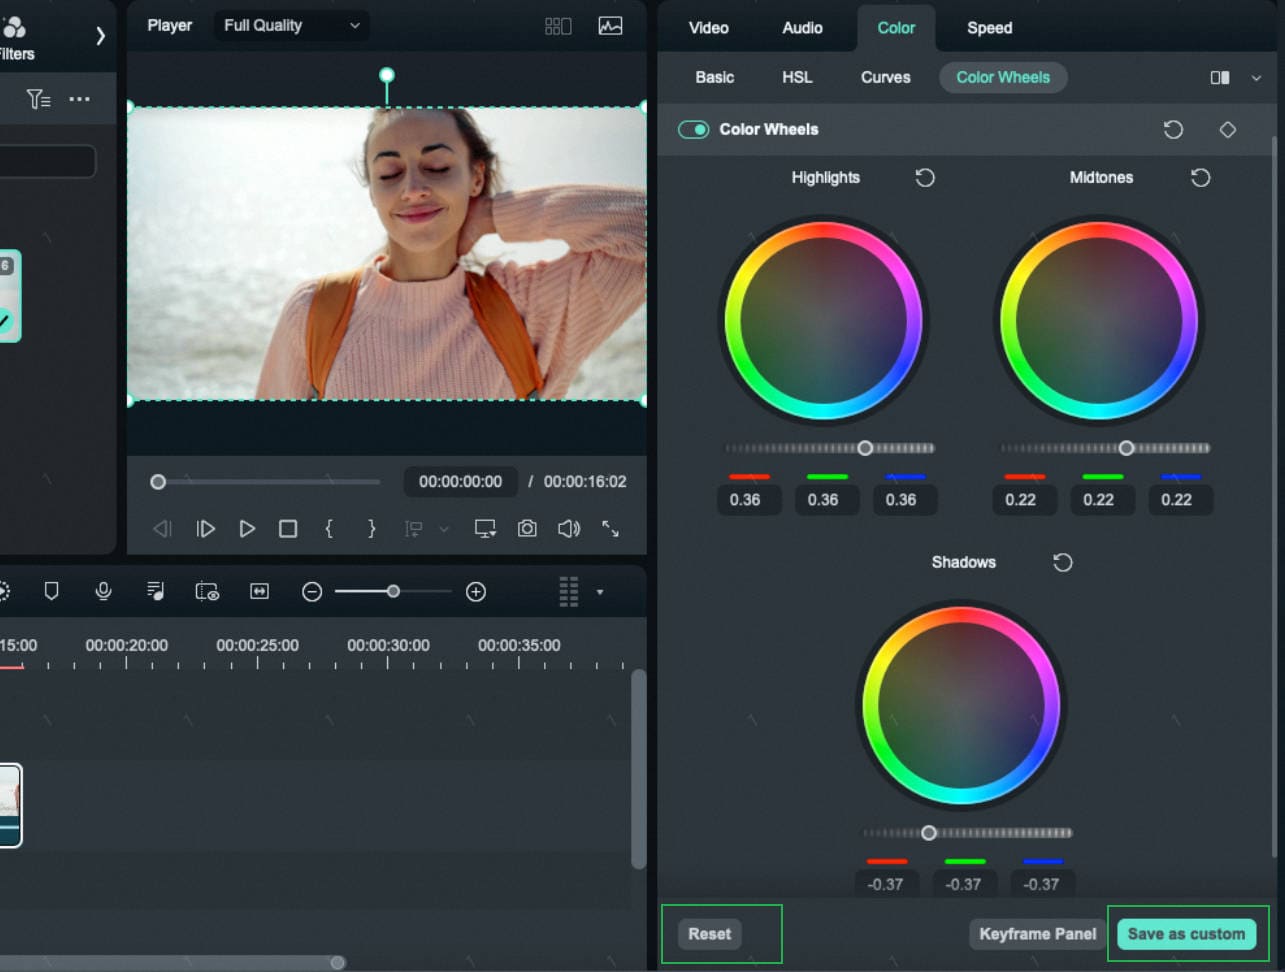Image resolution: width=1285 pixels, height=972 pixels.
Task: Open the track view dropdown arrow in timeline
Action: 600,592
